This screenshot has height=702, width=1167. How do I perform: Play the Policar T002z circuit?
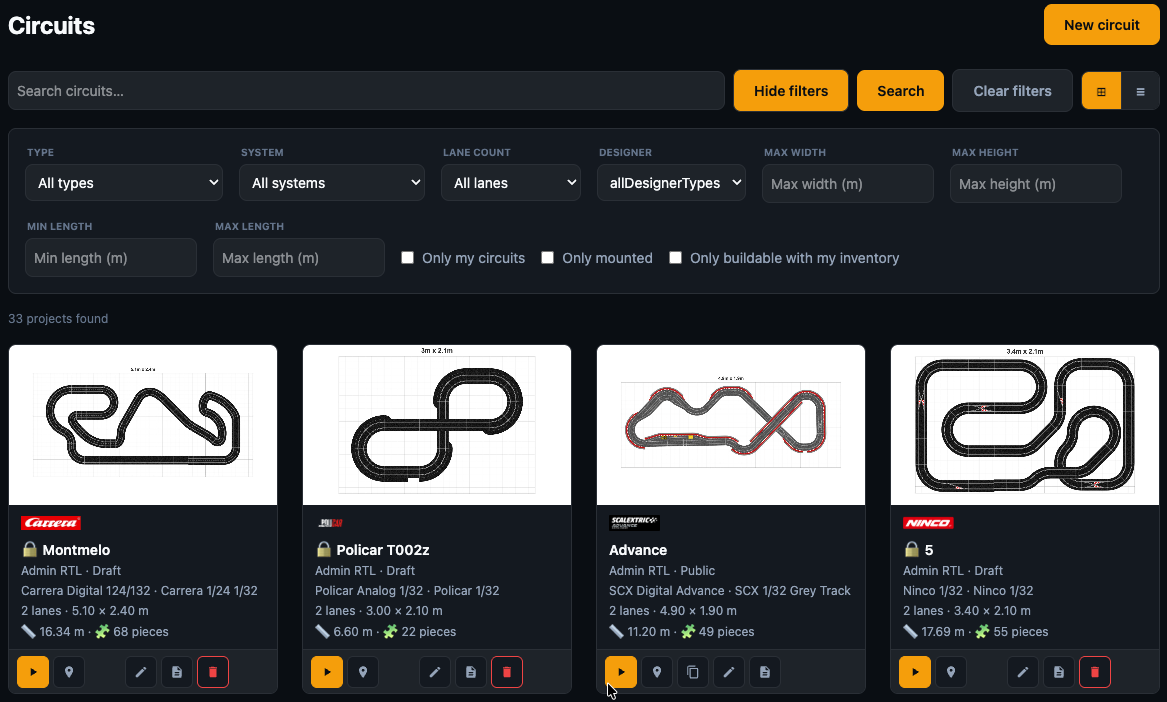[327, 672]
